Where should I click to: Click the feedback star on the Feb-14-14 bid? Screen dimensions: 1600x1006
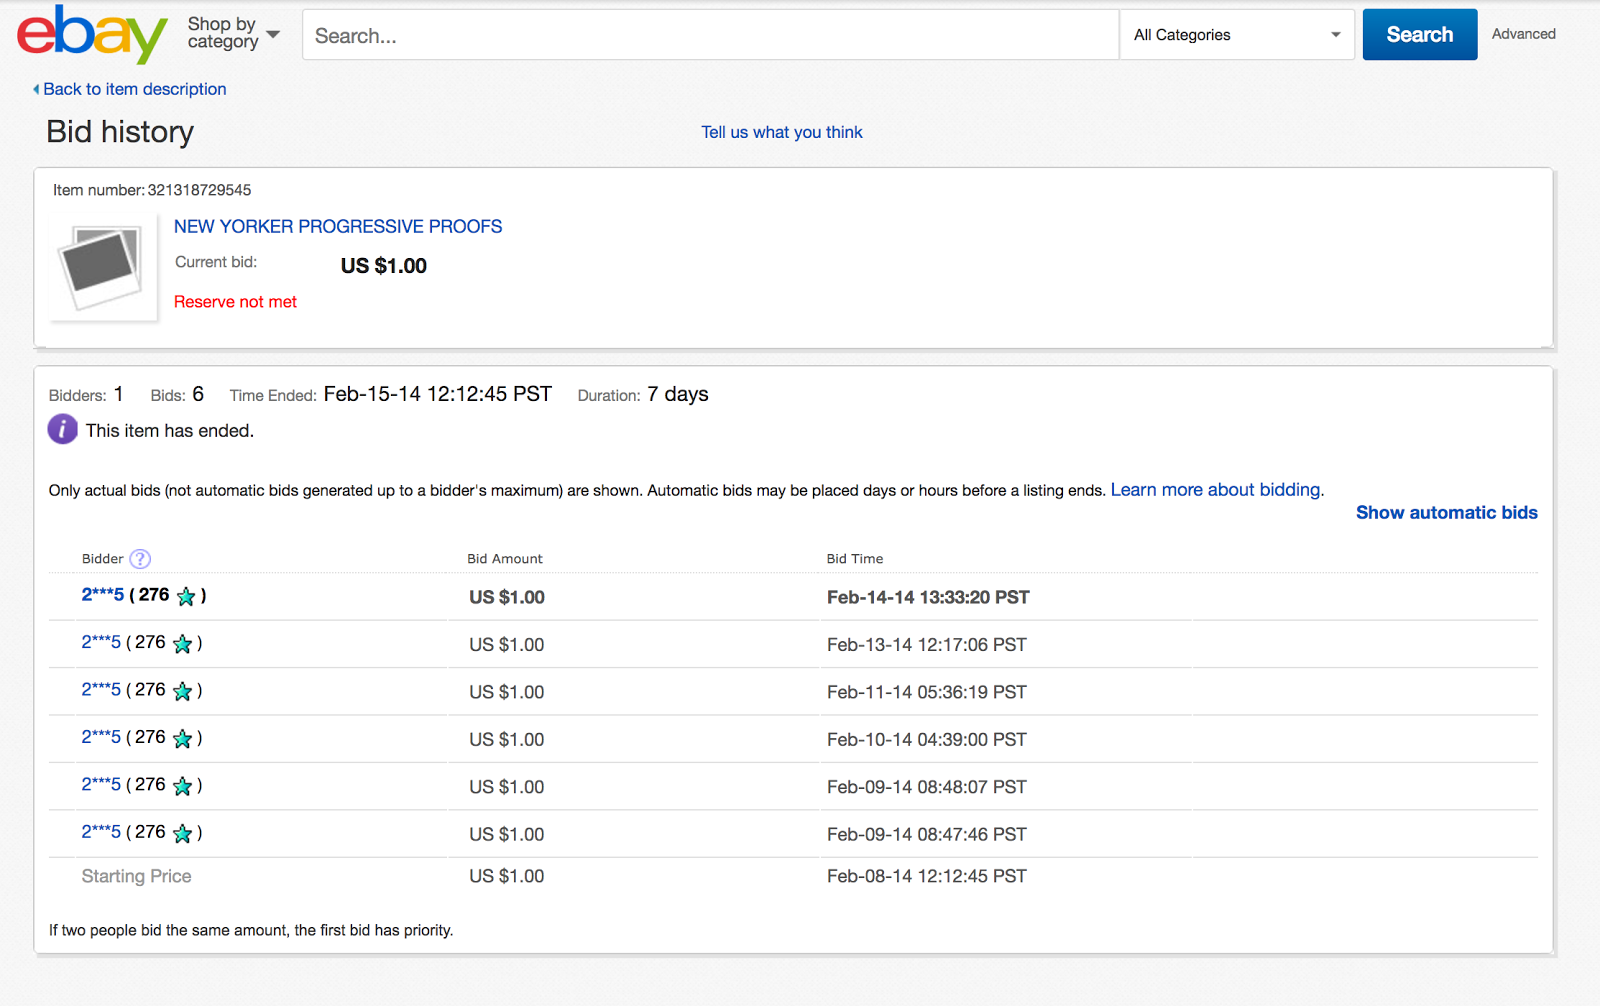[x=186, y=597]
